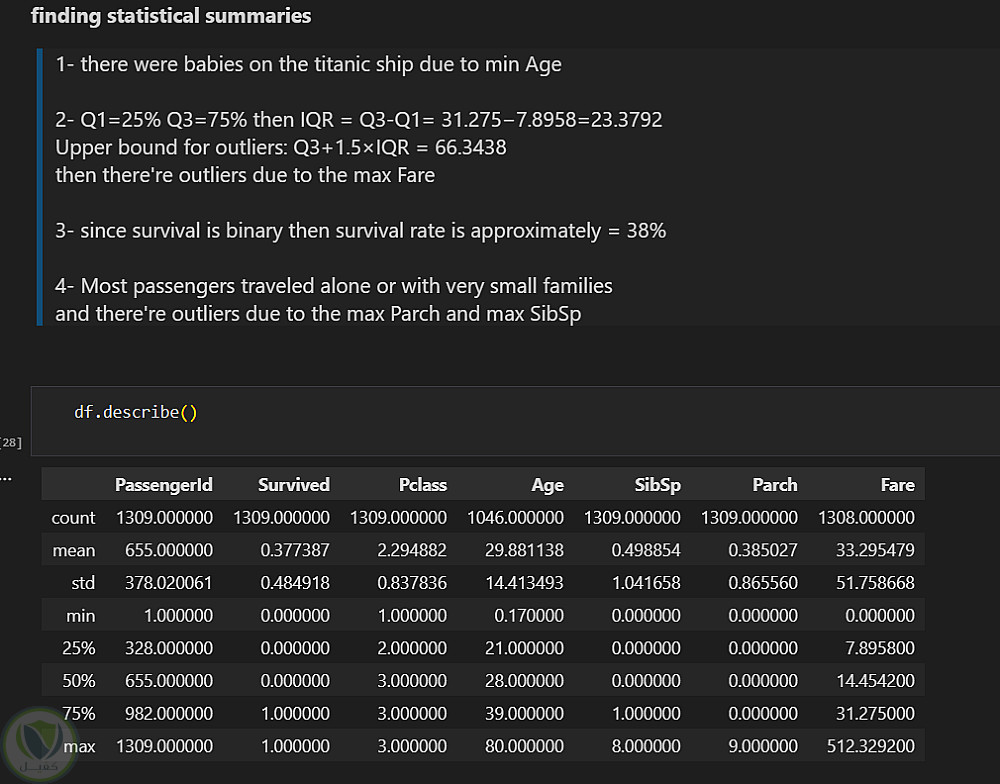Click the Parch column header

pos(775,485)
